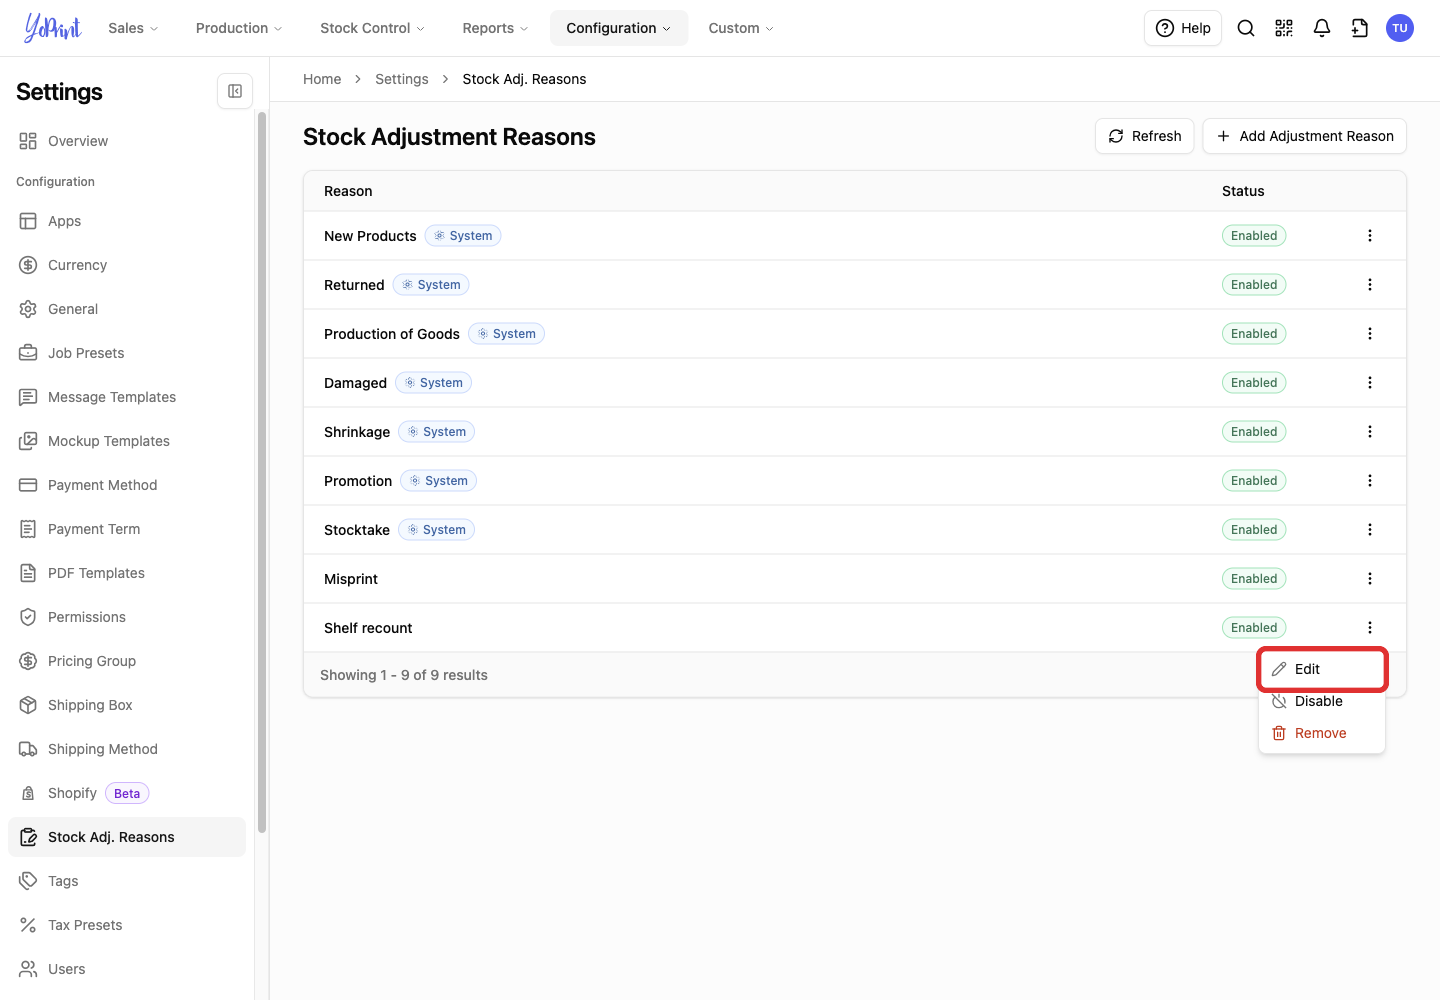1440x1000 pixels.
Task: Choose Disable from the context menu
Action: pyautogui.click(x=1322, y=701)
